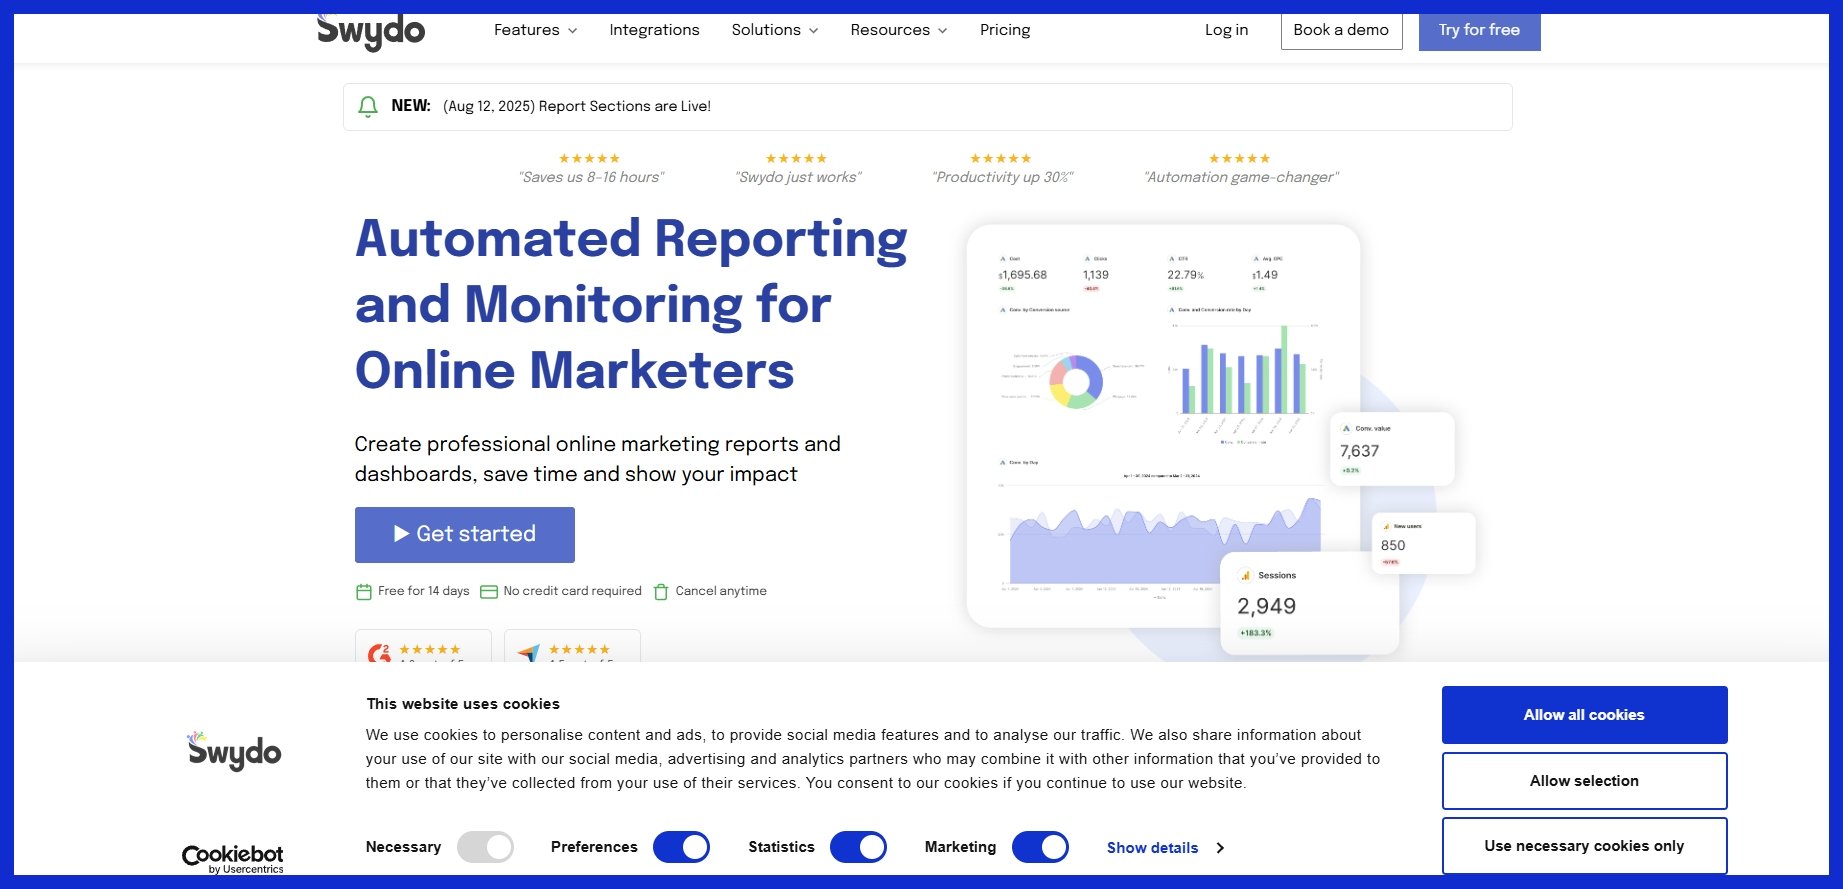This screenshot has width=1843, height=889.
Task: Click the notification bell icon
Action: [x=368, y=106]
